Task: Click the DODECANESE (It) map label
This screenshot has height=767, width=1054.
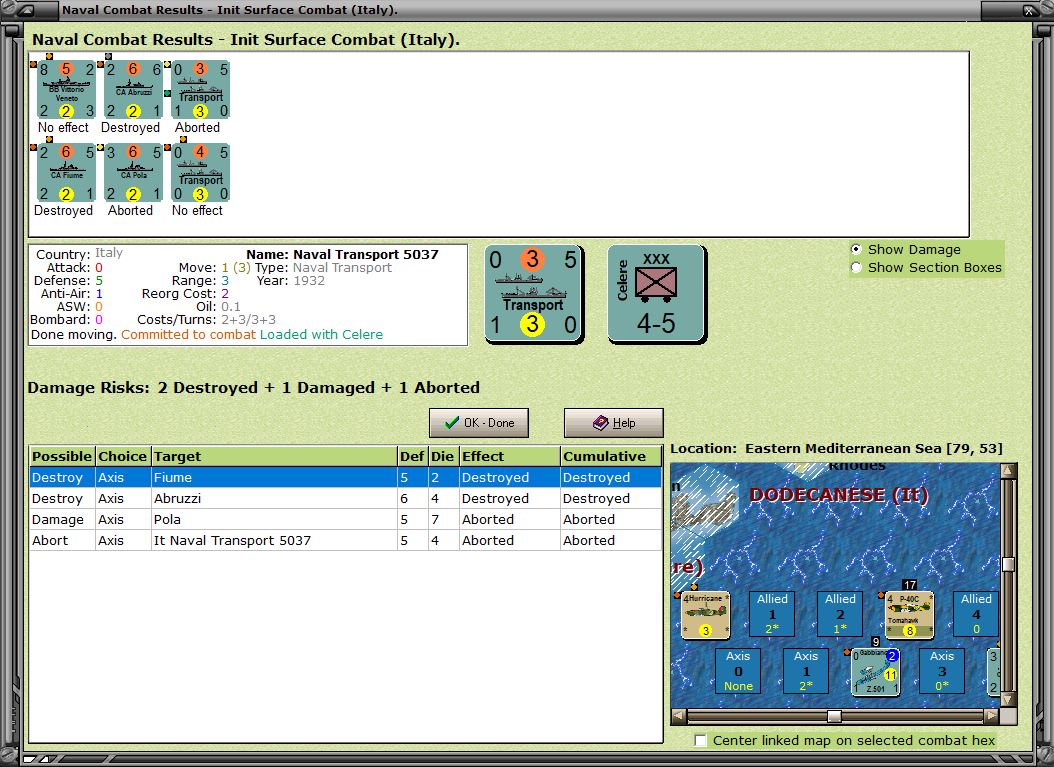Action: pos(838,495)
